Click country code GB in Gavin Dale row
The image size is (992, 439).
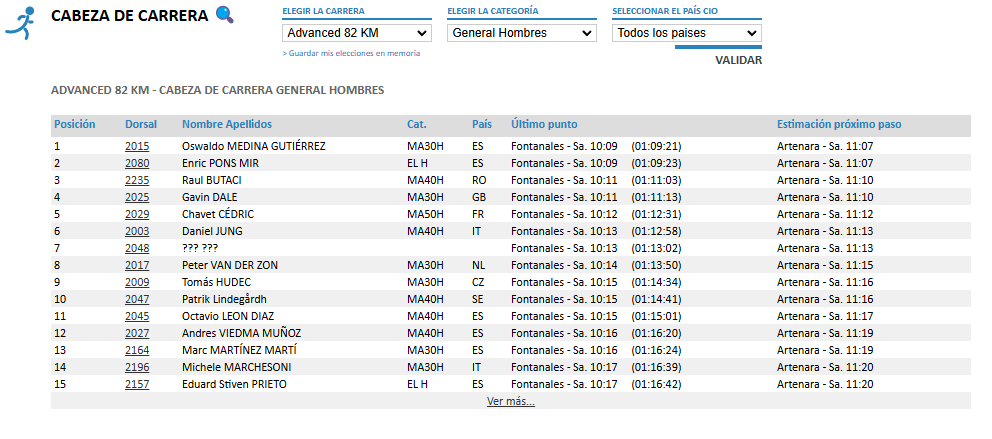479,197
